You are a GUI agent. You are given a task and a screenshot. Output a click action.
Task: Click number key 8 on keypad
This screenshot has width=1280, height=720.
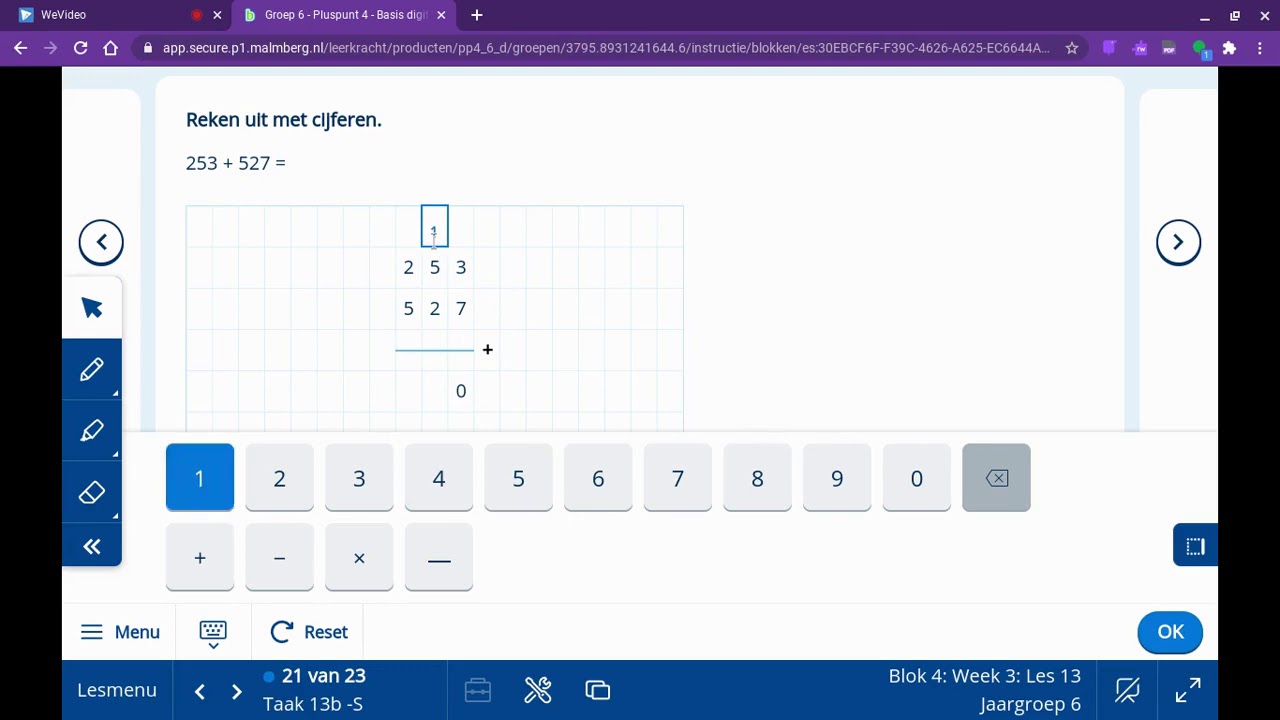pos(757,478)
